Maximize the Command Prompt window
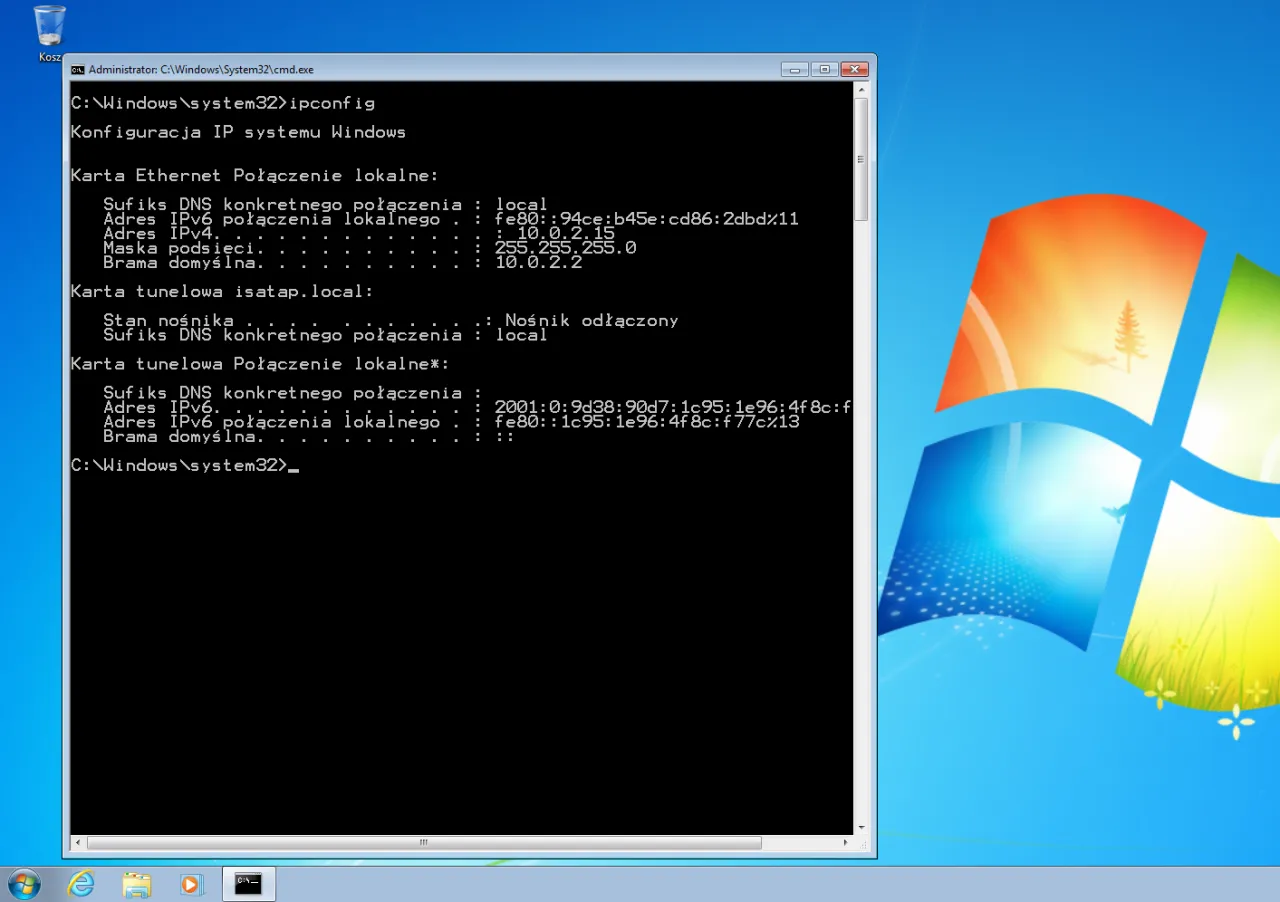Image resolution: width=1280 pixels, height=902 pixels. pos(824,69)
